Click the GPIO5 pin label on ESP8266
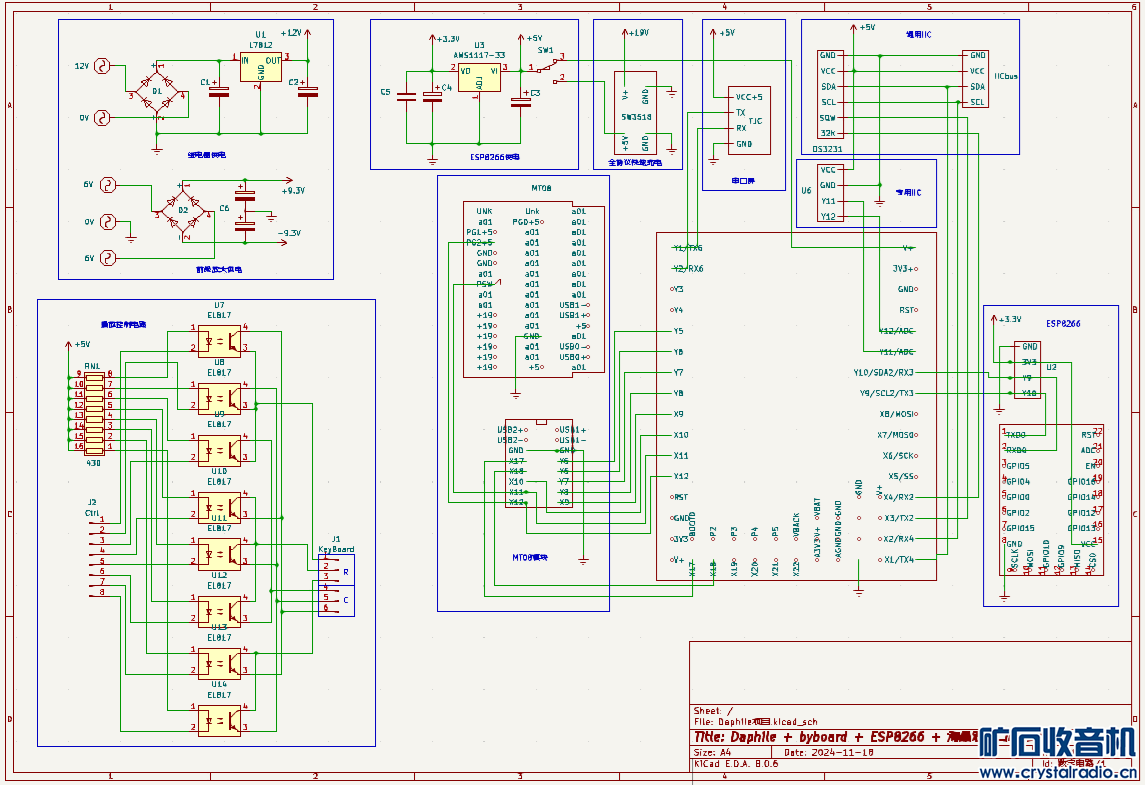The image size is (1145, 785). 1018,466
